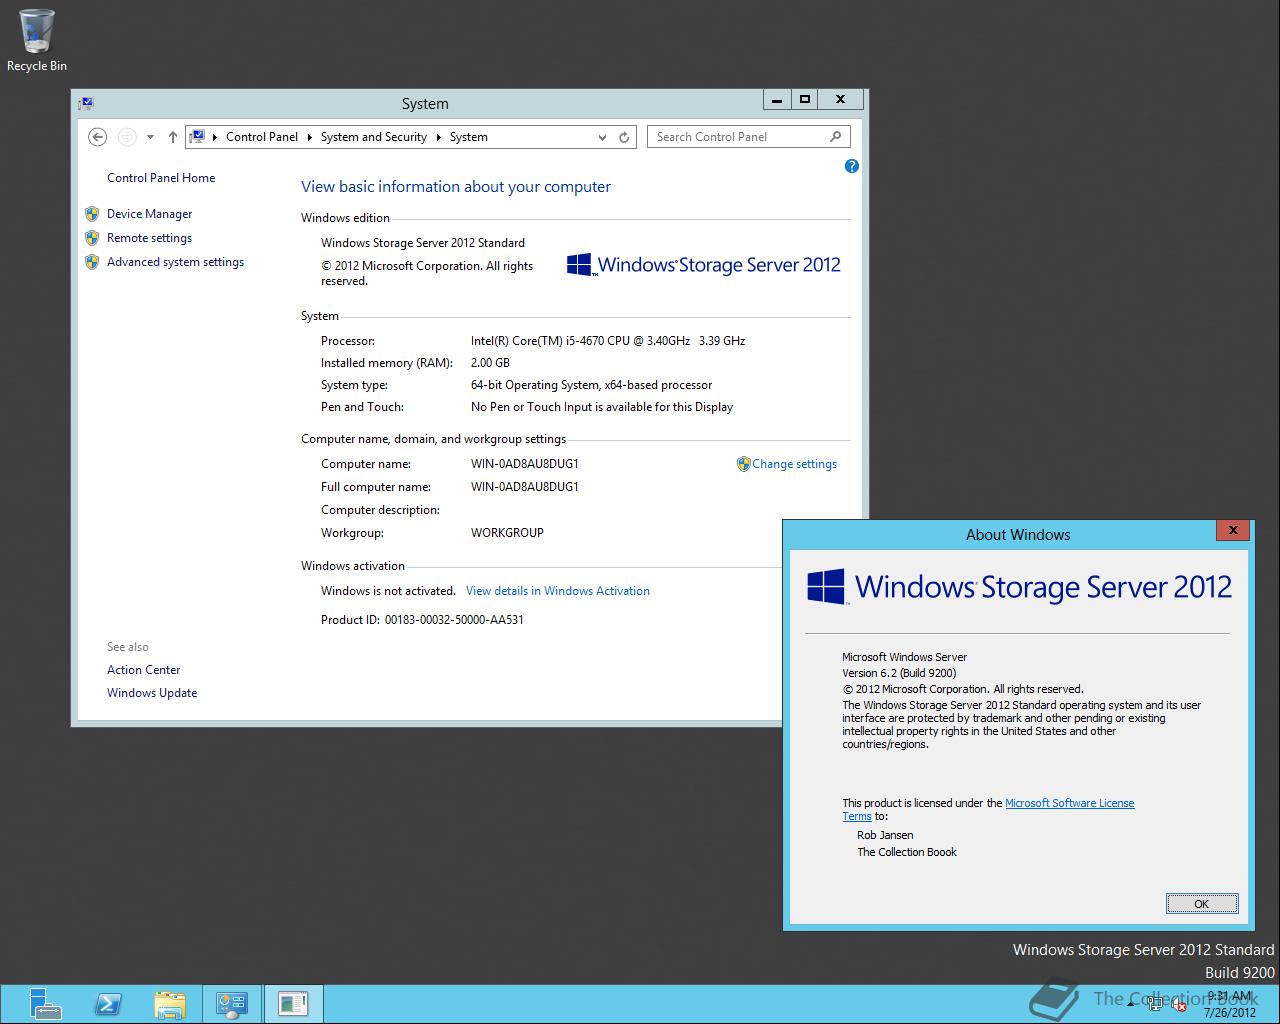Screen dimensions: 1280x1024
Task: Click the Back arrow in System window
Action: (97, 137)
